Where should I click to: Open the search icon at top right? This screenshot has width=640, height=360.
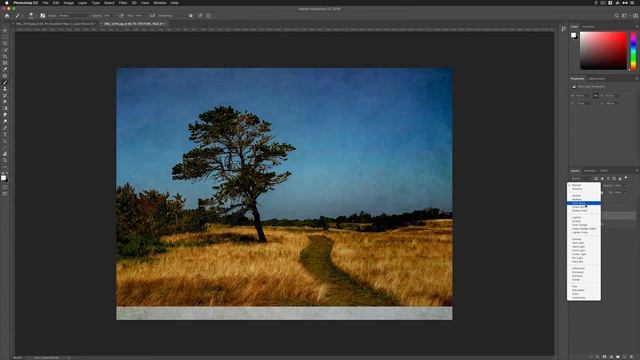(x=616, y=16)
